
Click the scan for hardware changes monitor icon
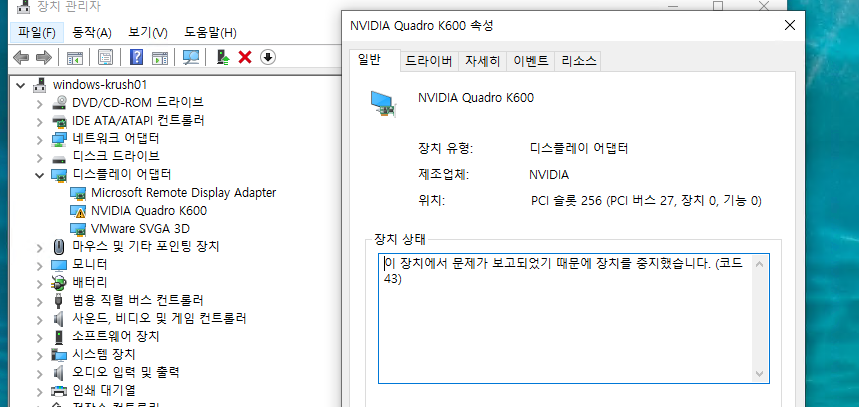tap(191, 57)
